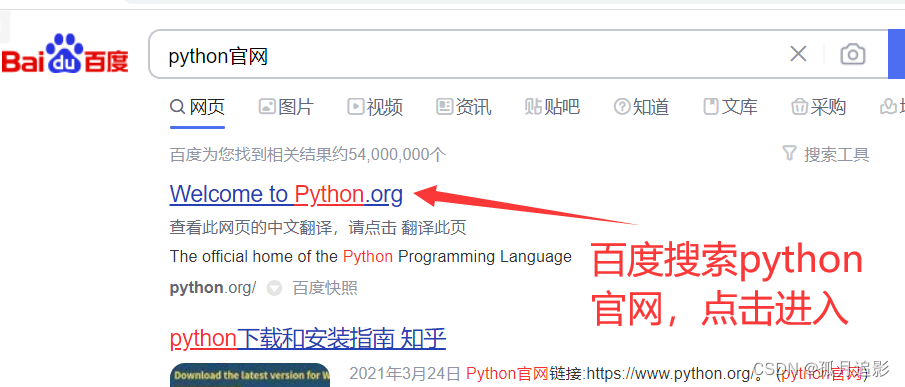Open the 视频 tab
905x387 pixels.
375,107
